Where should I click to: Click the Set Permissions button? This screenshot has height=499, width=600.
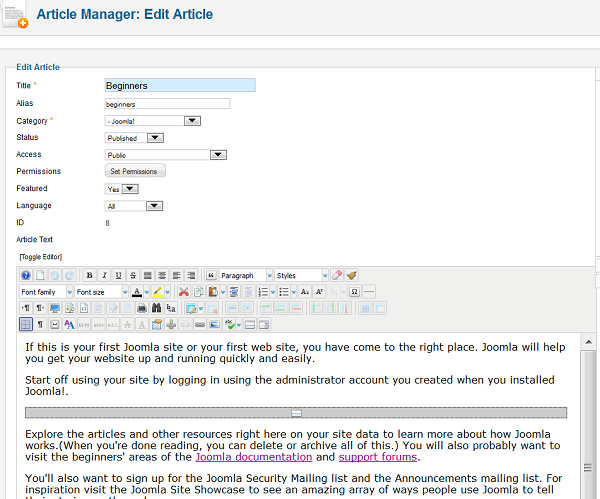135,171
